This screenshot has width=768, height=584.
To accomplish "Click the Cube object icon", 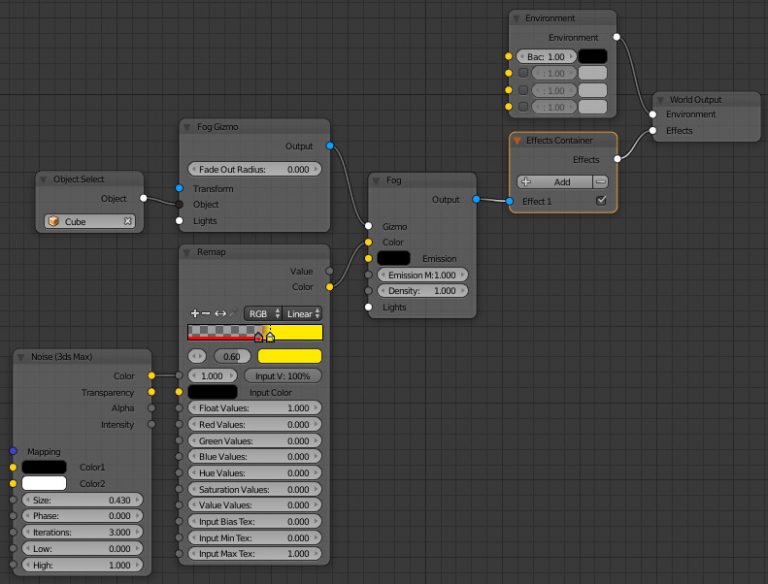I will click(x=54, y=221).
